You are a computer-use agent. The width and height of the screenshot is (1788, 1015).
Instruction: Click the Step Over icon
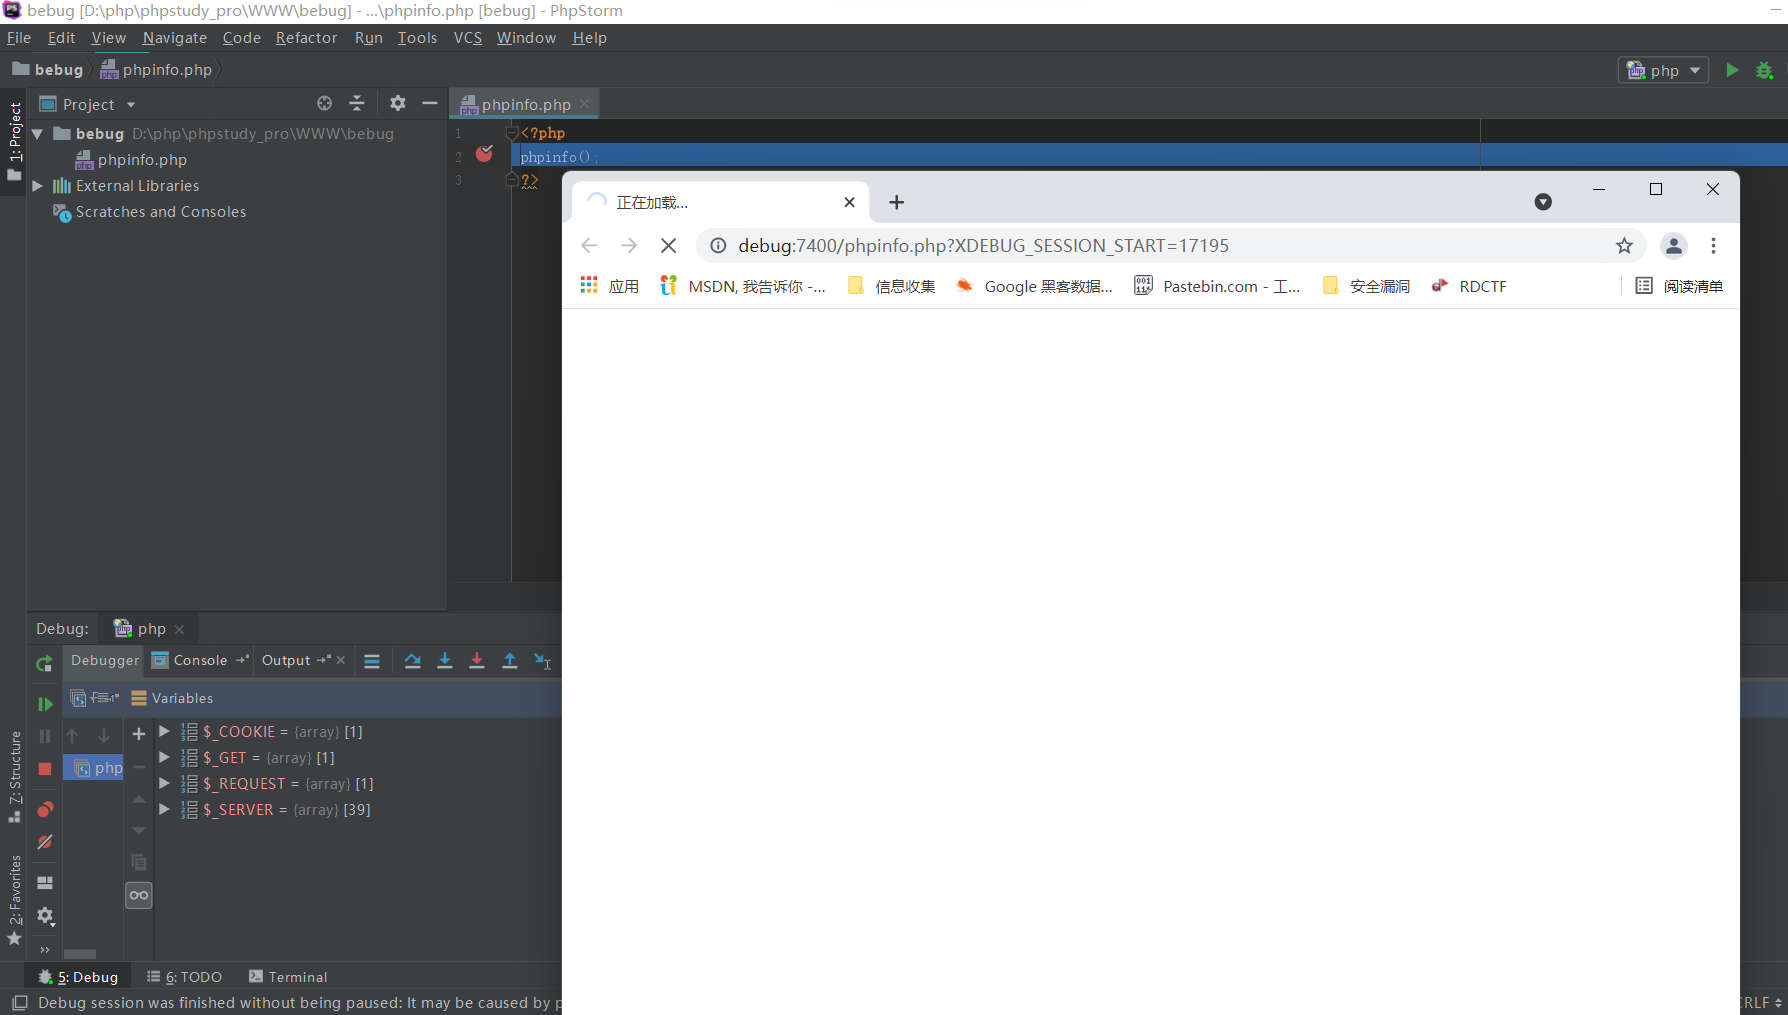click(412, 661)
